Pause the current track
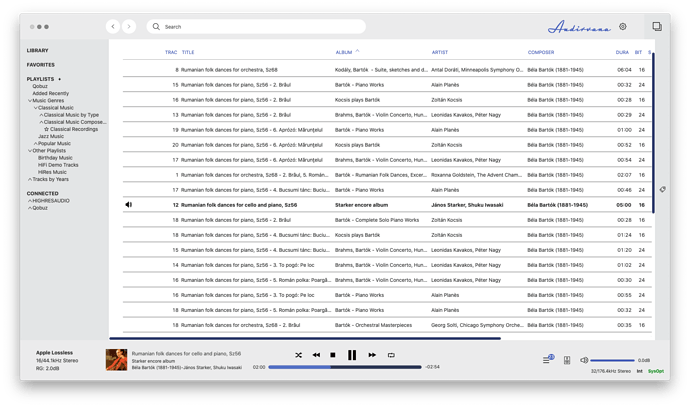This screenshot has width=690, height=406. (x=352, y=355)
